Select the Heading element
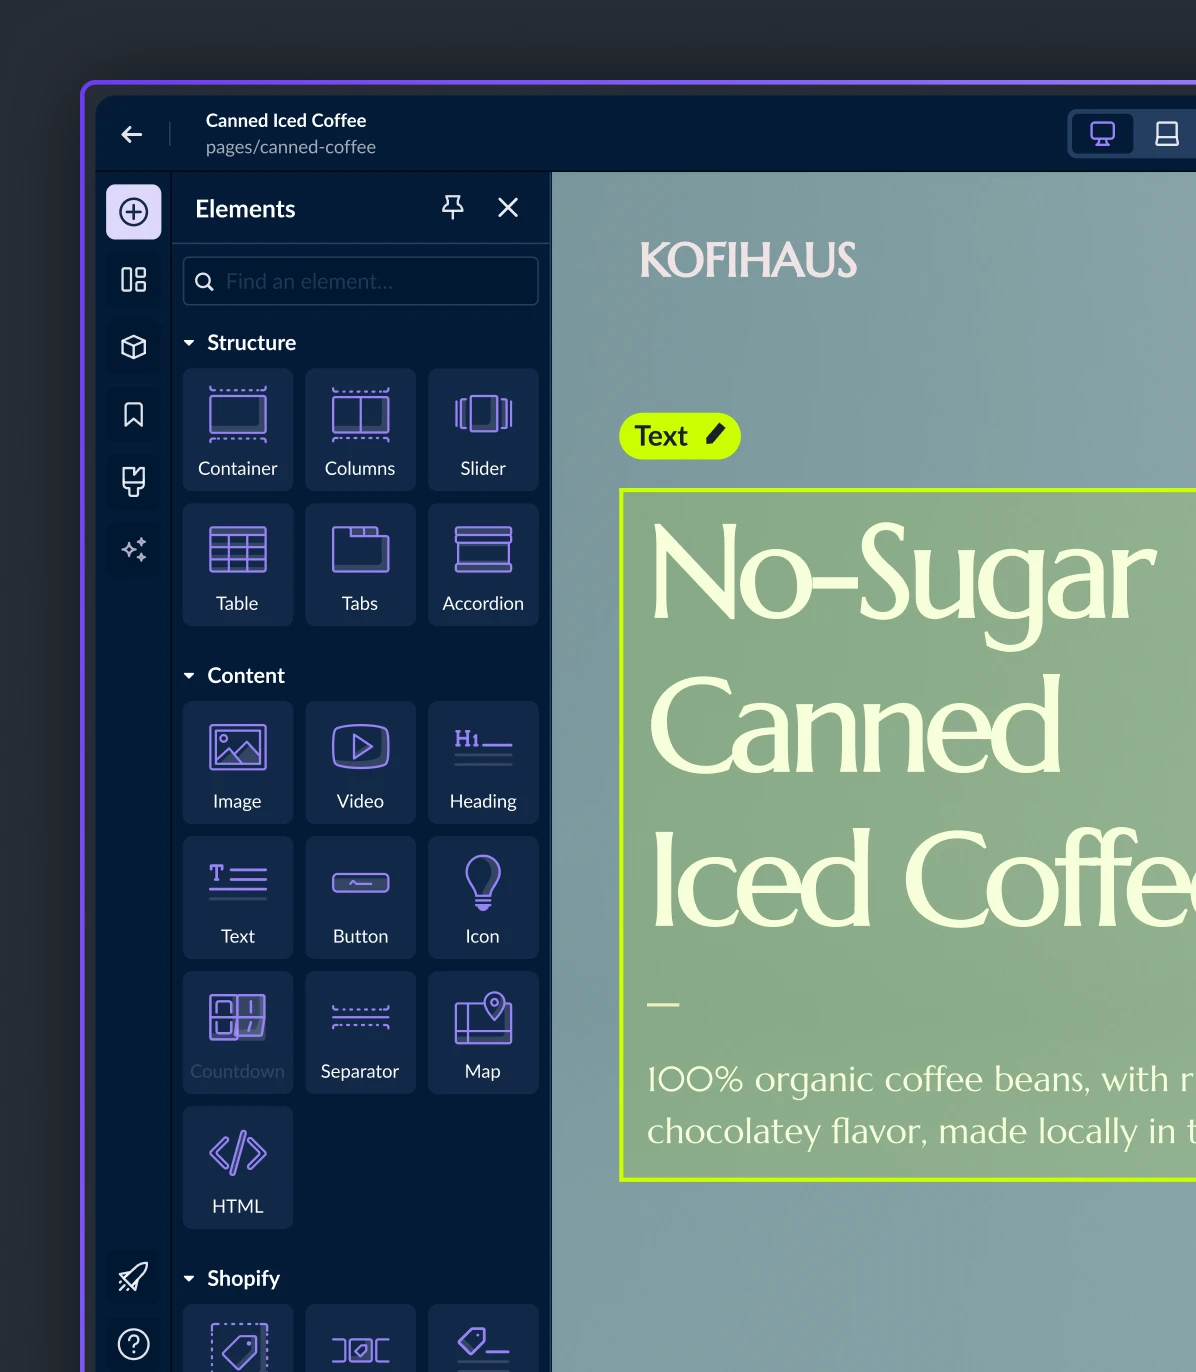 click(483, 763)
